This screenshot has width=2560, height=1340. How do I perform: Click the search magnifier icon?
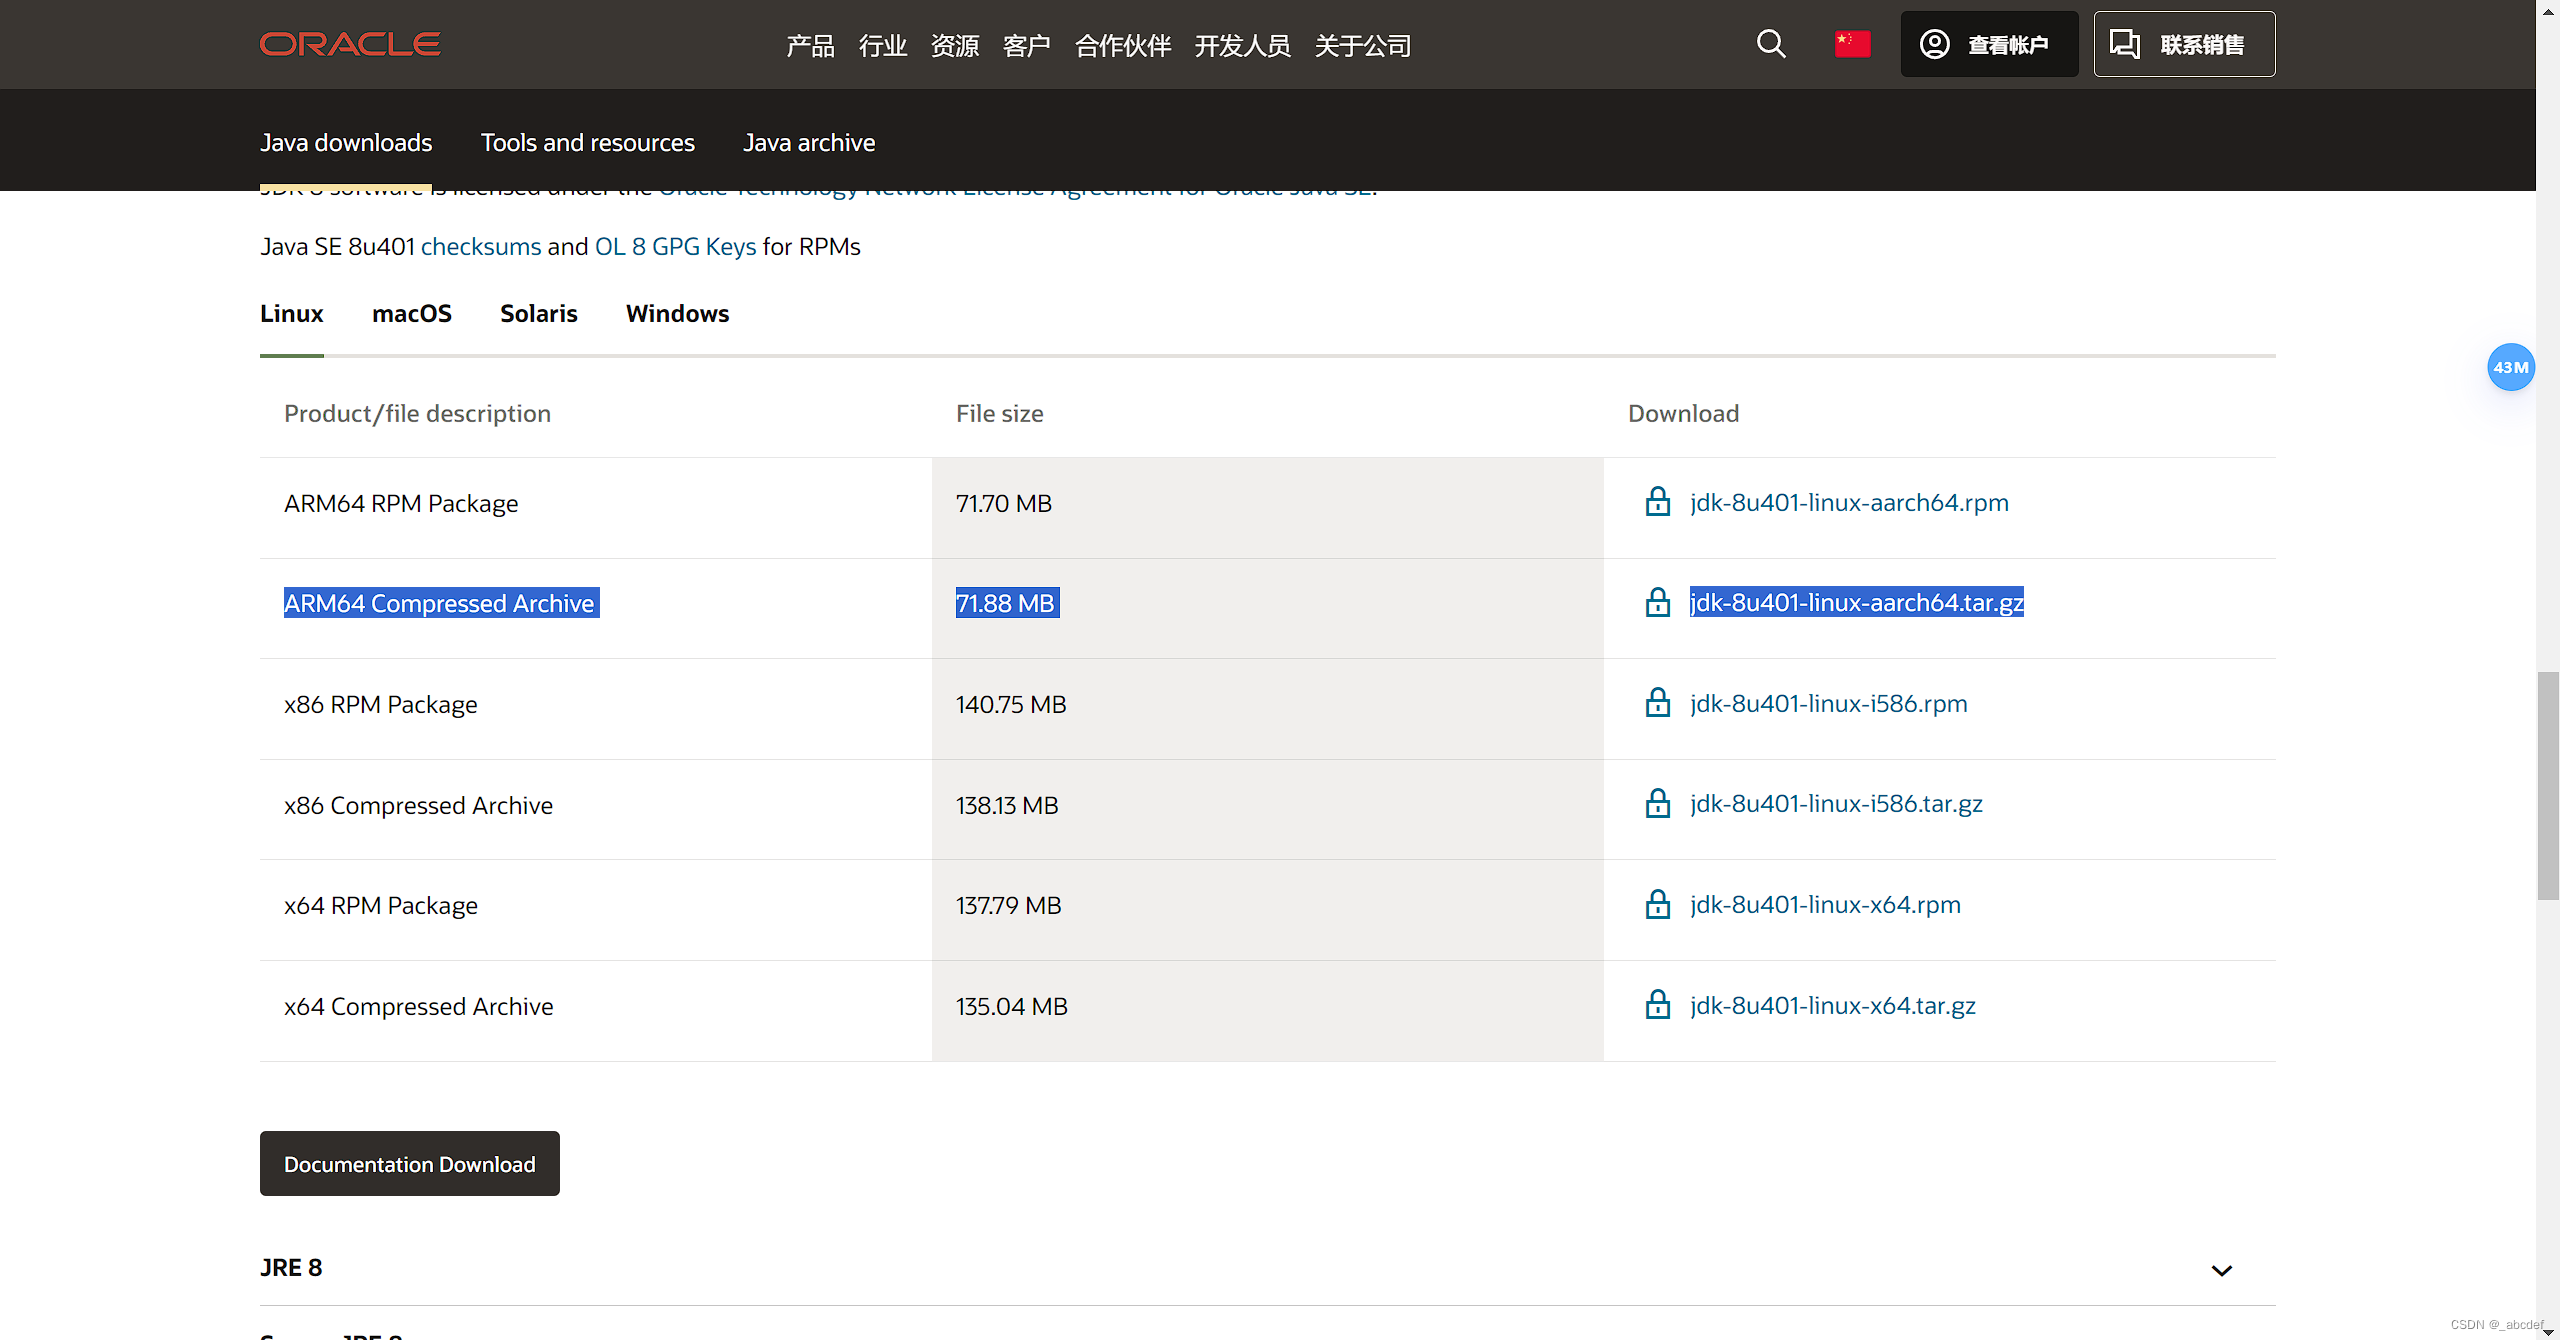click(1771, 44)
